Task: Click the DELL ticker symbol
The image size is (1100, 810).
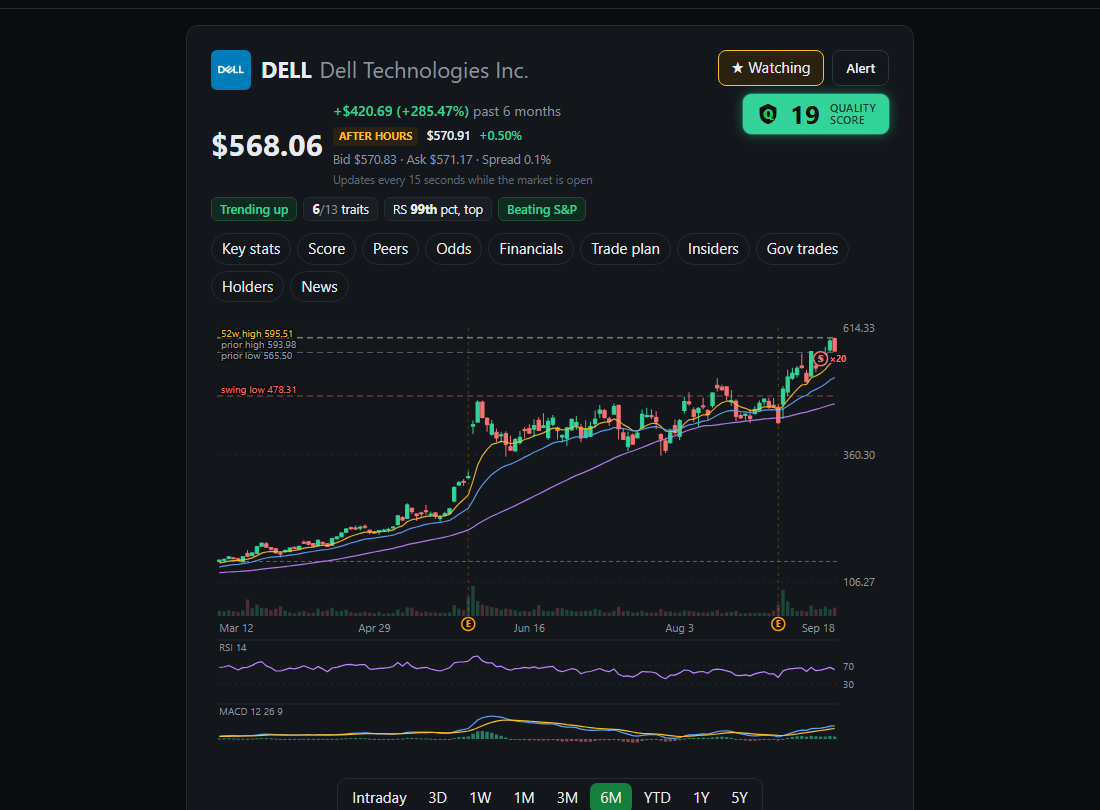Action: [286, 71]
